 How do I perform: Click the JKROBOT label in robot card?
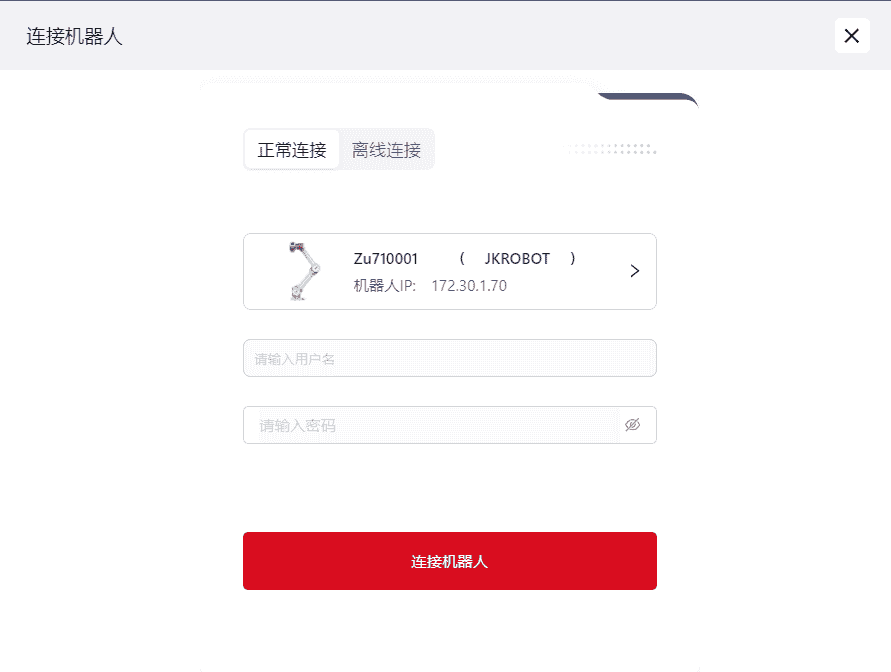517,259
